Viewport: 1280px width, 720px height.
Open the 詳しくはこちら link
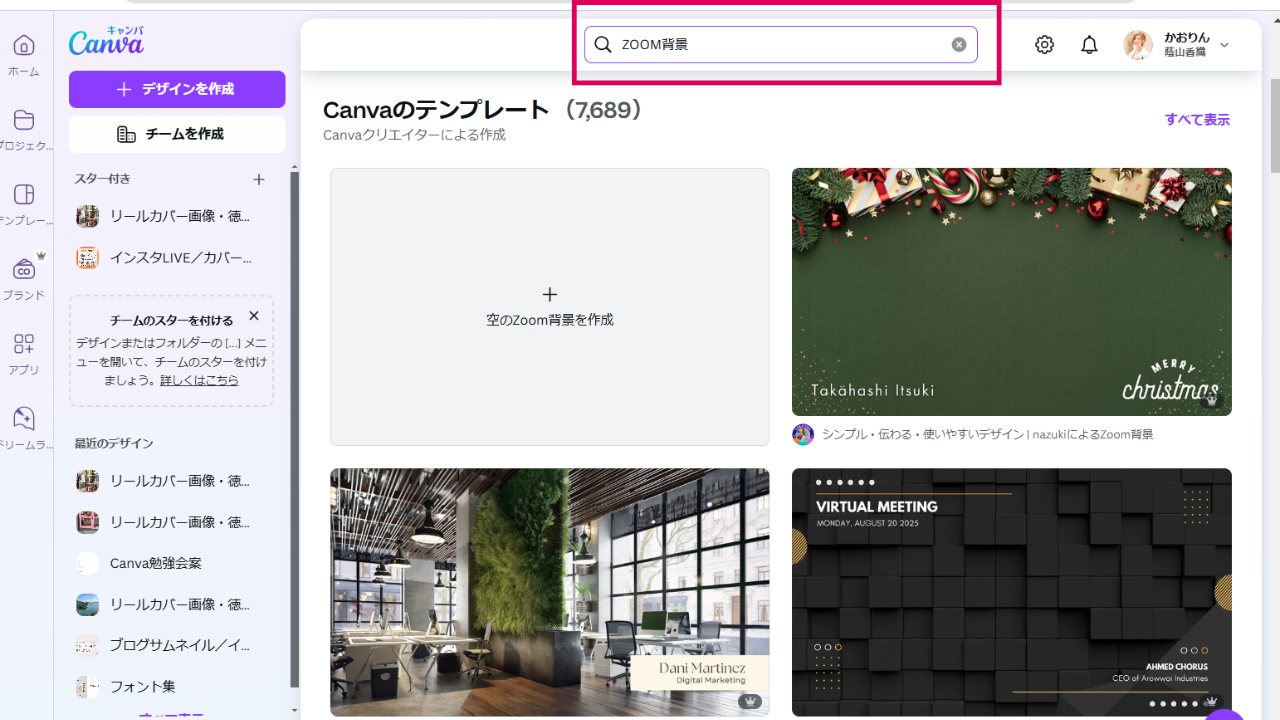(199, 380)
